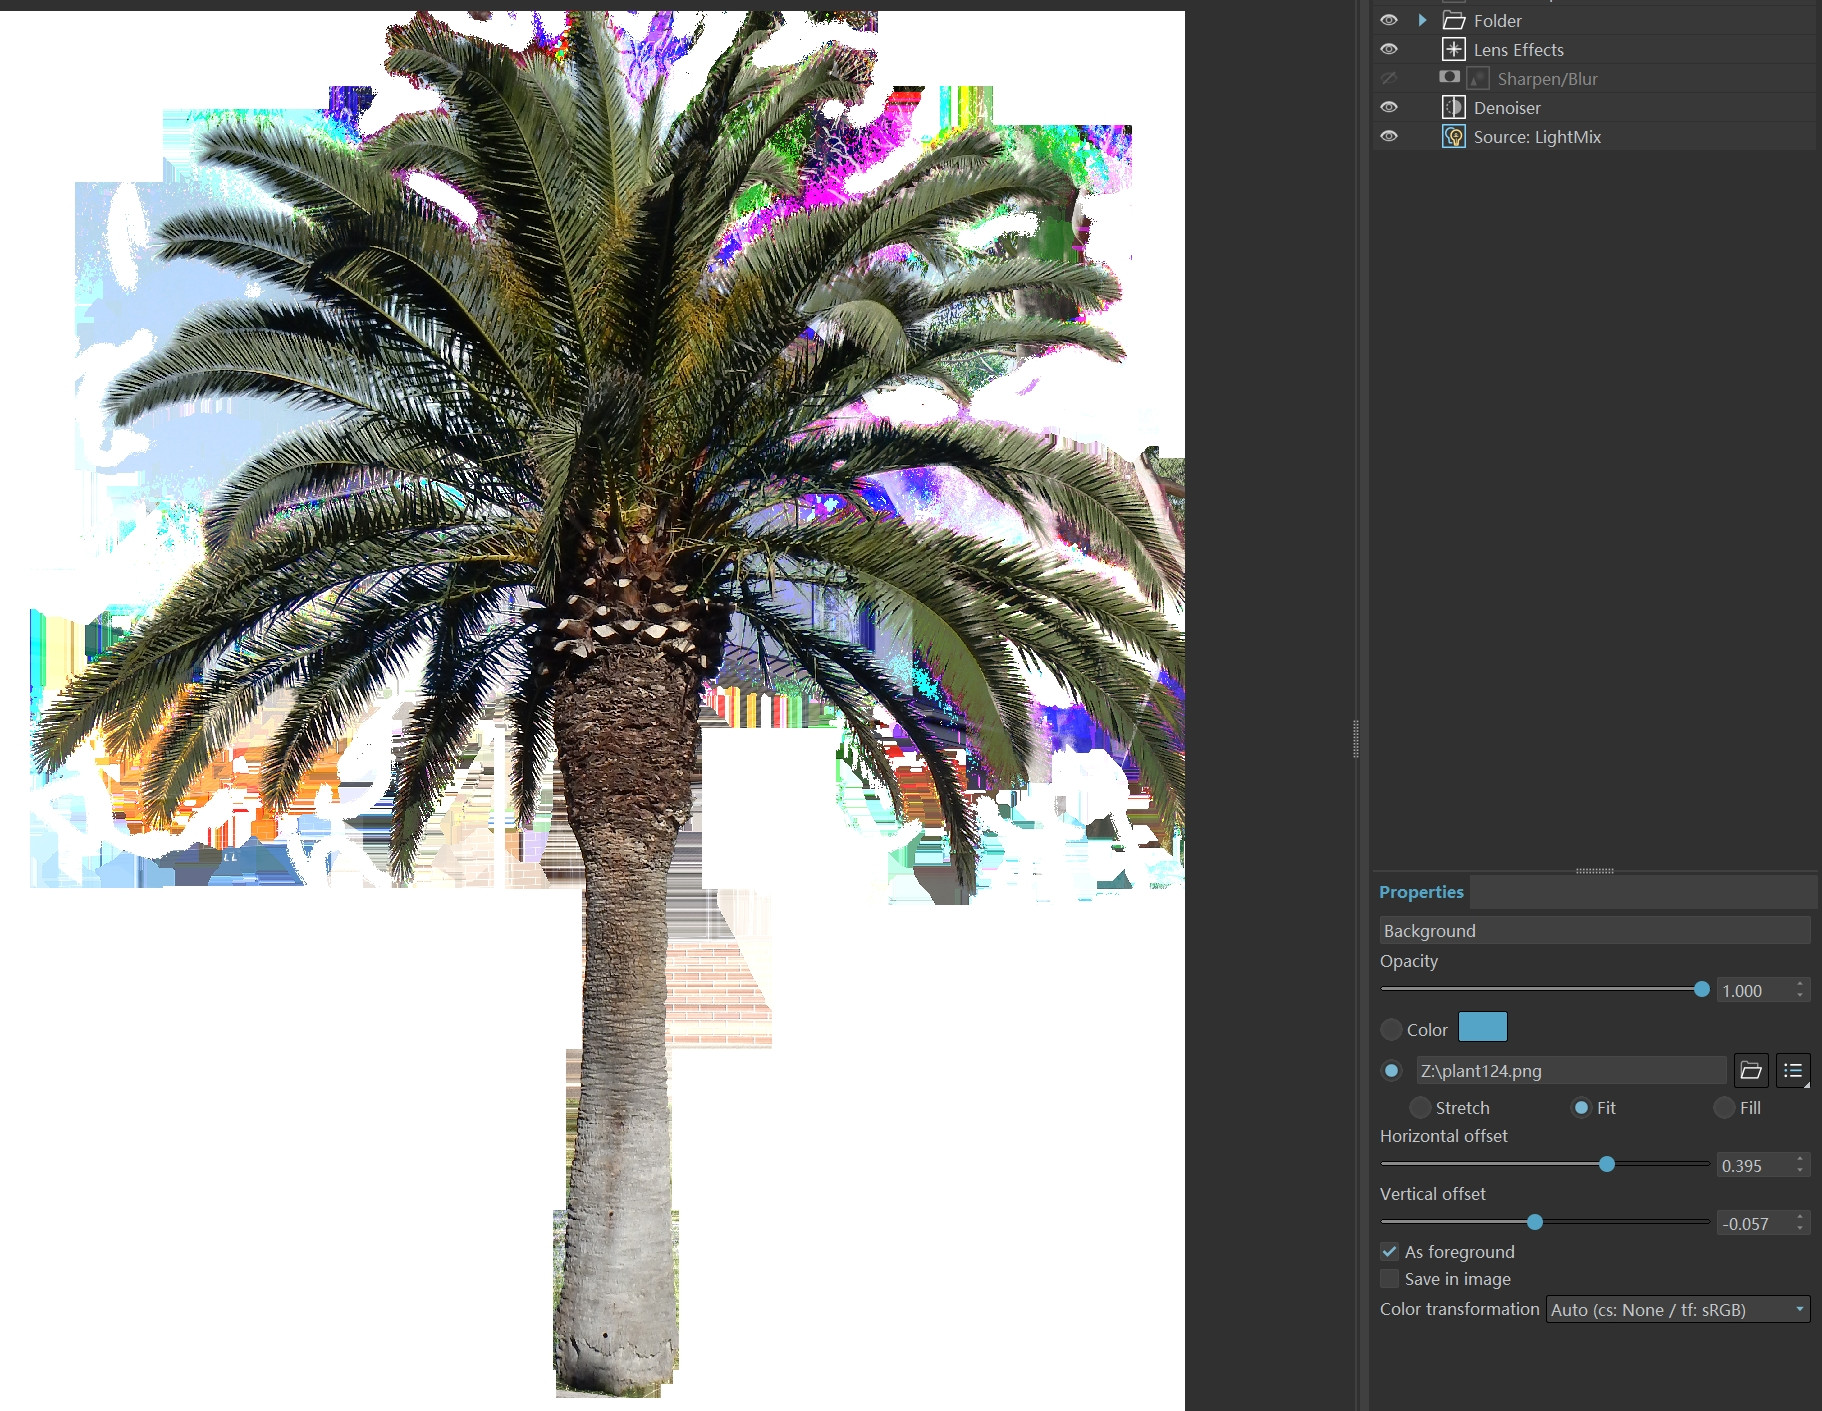Click the Background name field
Screen dimensions: 1822x1411
pyautogui.click(x=1595, y=930)
